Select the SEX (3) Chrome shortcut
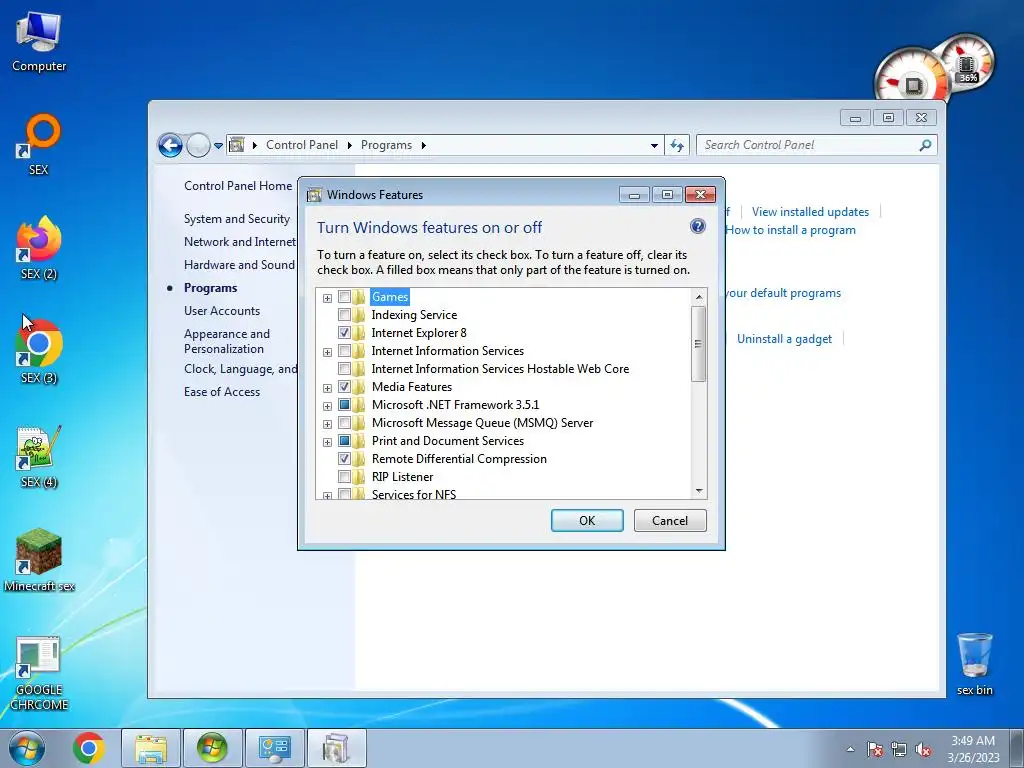The width and height of the screenshot is (1024, 768). click(x=39, y=351)
